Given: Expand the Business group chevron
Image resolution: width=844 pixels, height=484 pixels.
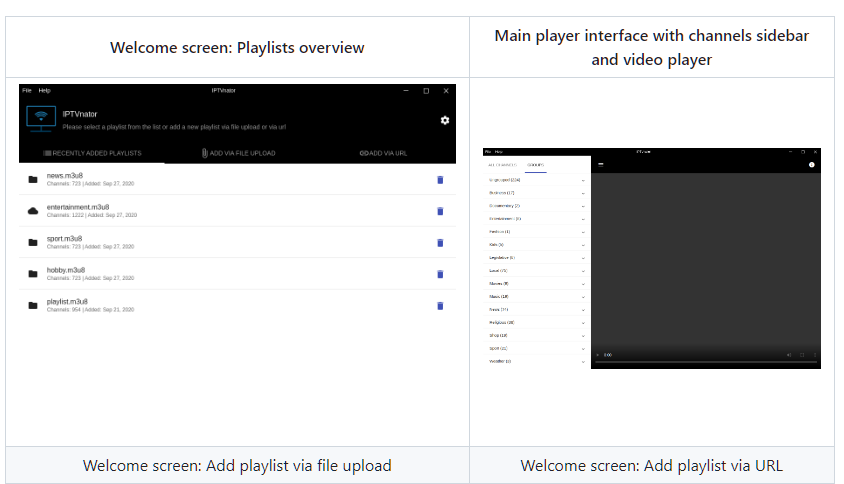Looking at the screenshot, I should click(x=583, y=193).
